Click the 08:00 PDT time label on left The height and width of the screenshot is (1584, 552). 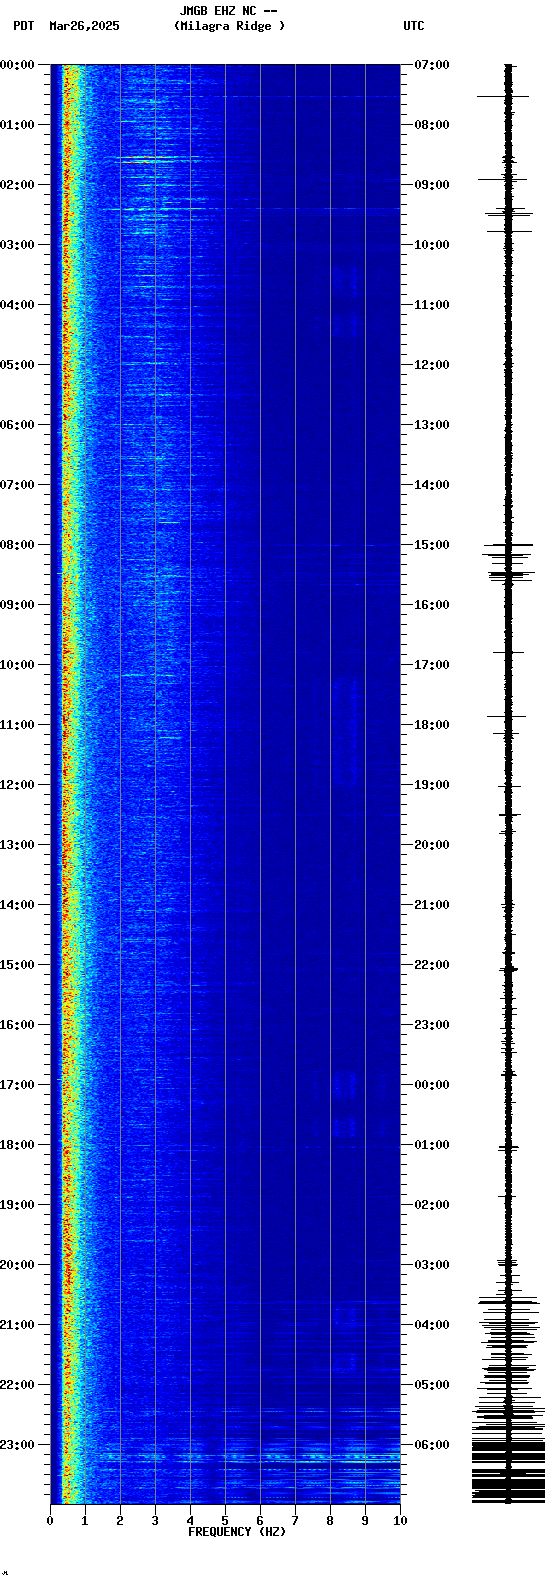click(x=17, y=545)
